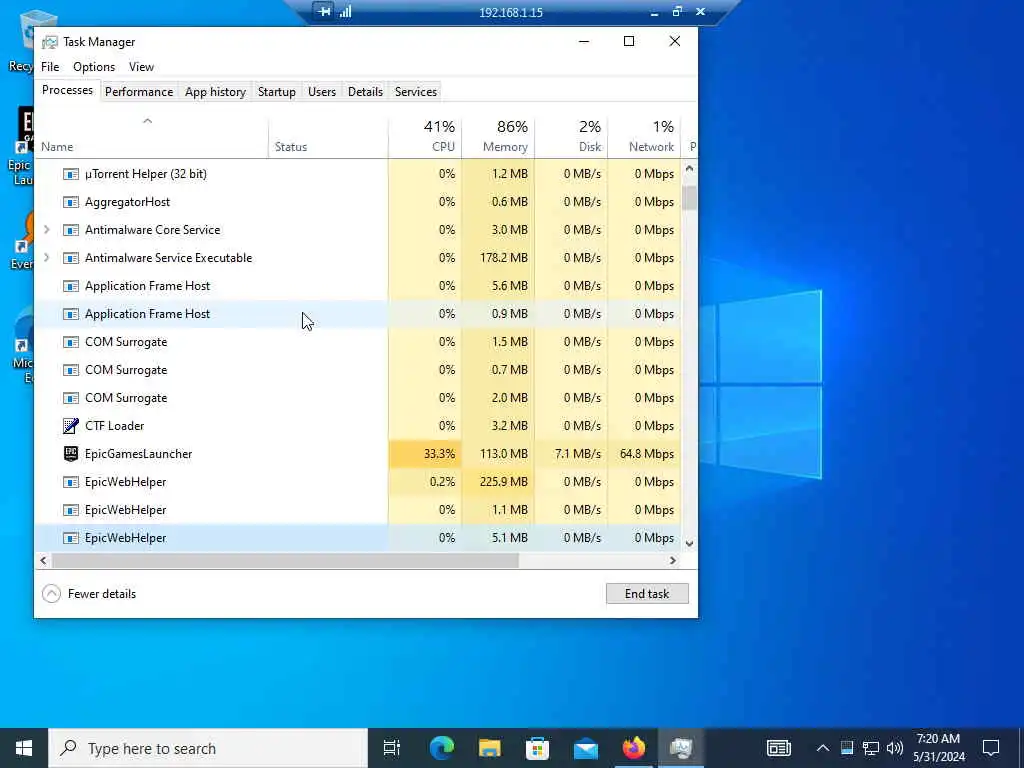Click horizontal scrollbar right arrow
Image resolution: width=1024 pixels, height=768 pixels.
[673, 560]
